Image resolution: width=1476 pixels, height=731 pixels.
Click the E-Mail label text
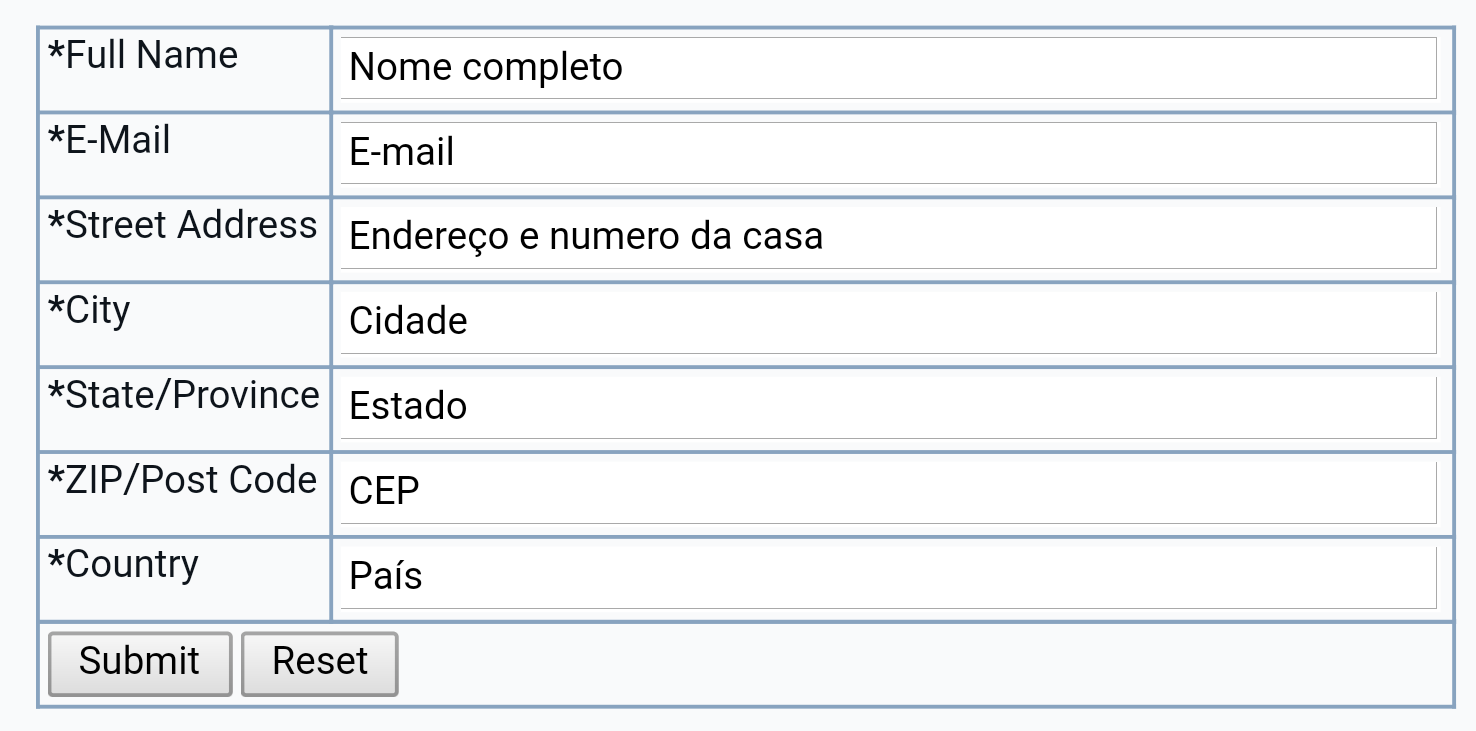point(118,141)
